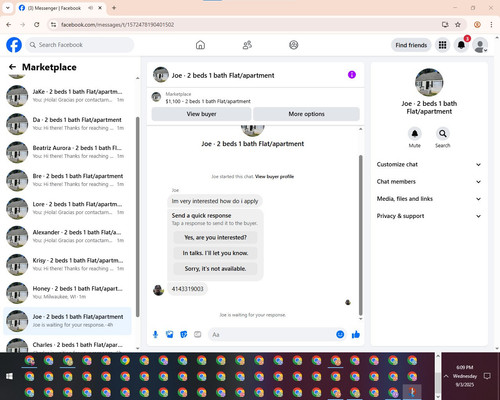Image resolution: width=500 pixels, height=400 pixels.
Task: Expand Customize chat section
Action: 429,164
